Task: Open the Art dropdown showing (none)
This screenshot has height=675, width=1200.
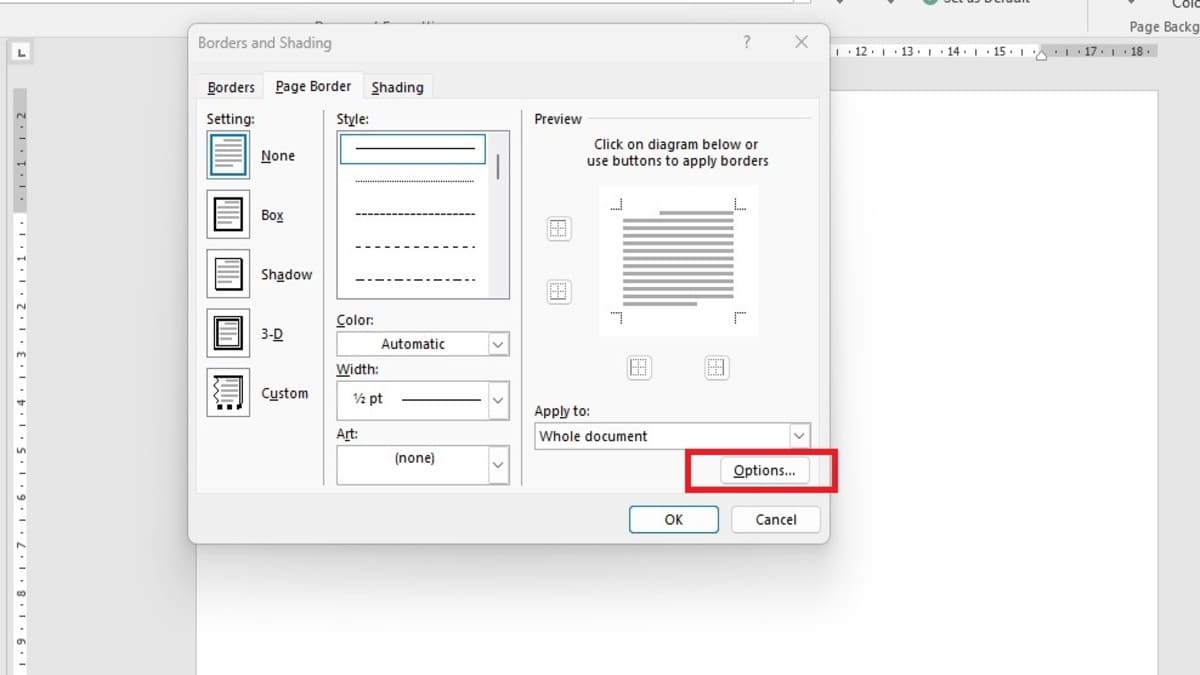Action: point(422,464)
